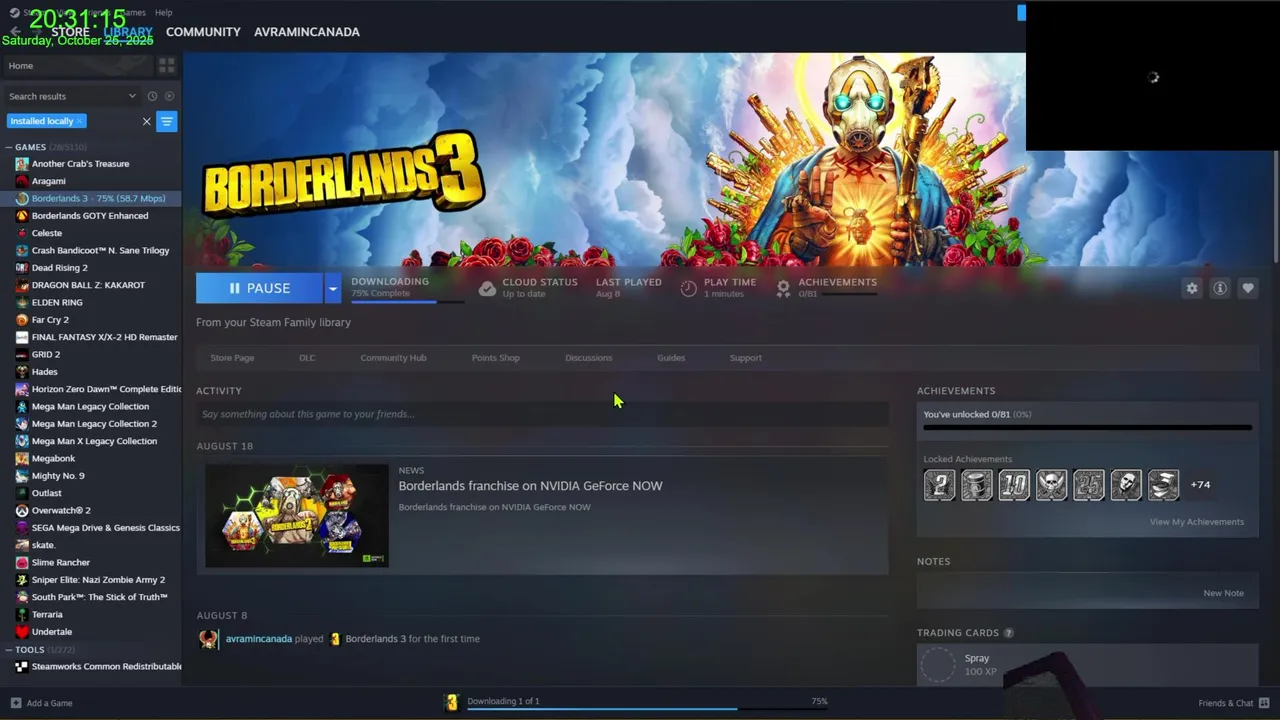Click the Borderlands 3 icon in download bar
Image resolution: width=1280 pixels, height=720 pixels.
pos(452,703)
